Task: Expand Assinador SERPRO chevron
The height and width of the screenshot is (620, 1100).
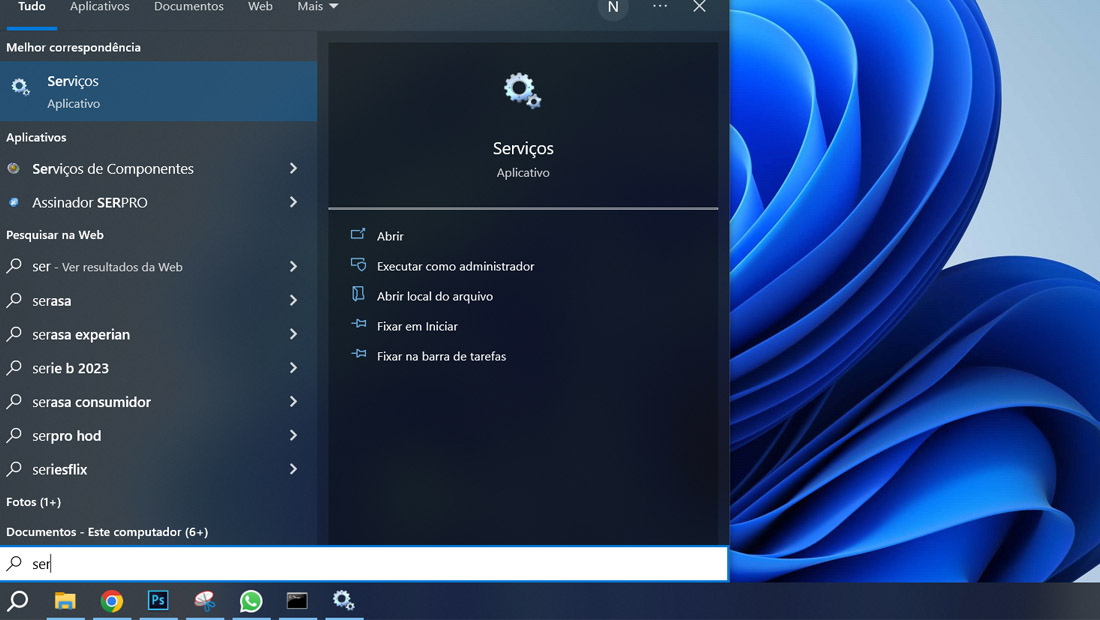Action: click(x=293, y=202)
